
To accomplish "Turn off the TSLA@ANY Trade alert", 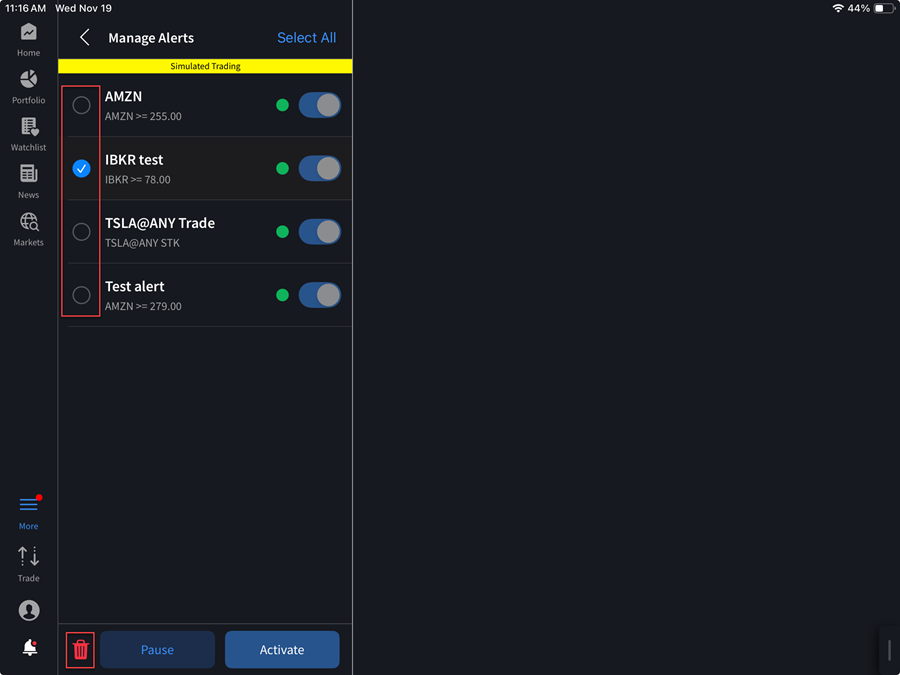I will [x=319, y=231].
